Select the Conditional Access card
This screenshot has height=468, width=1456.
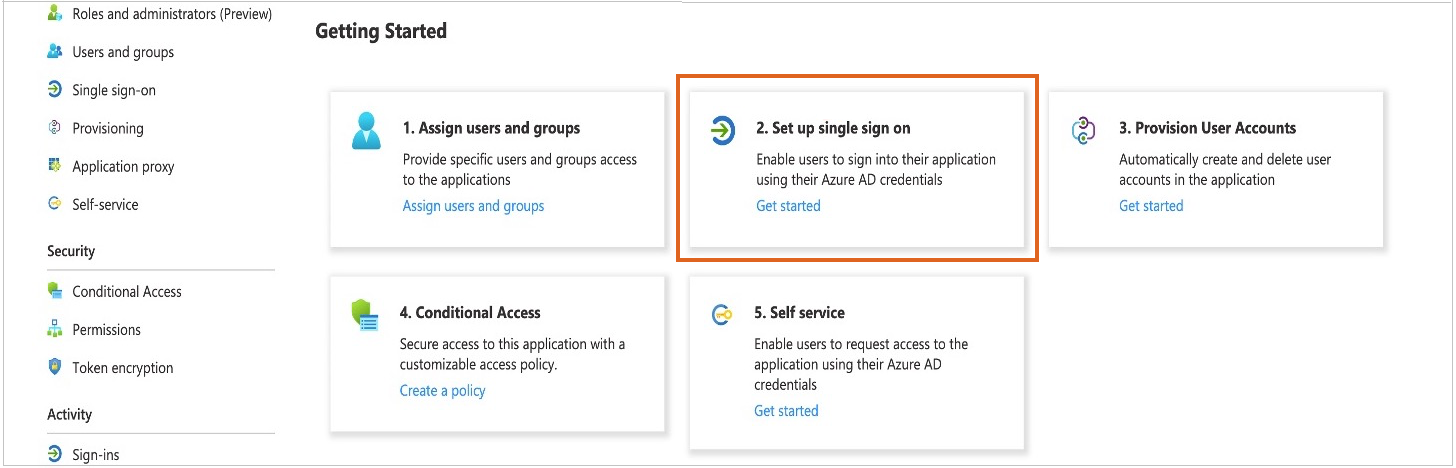coord(497,353)
